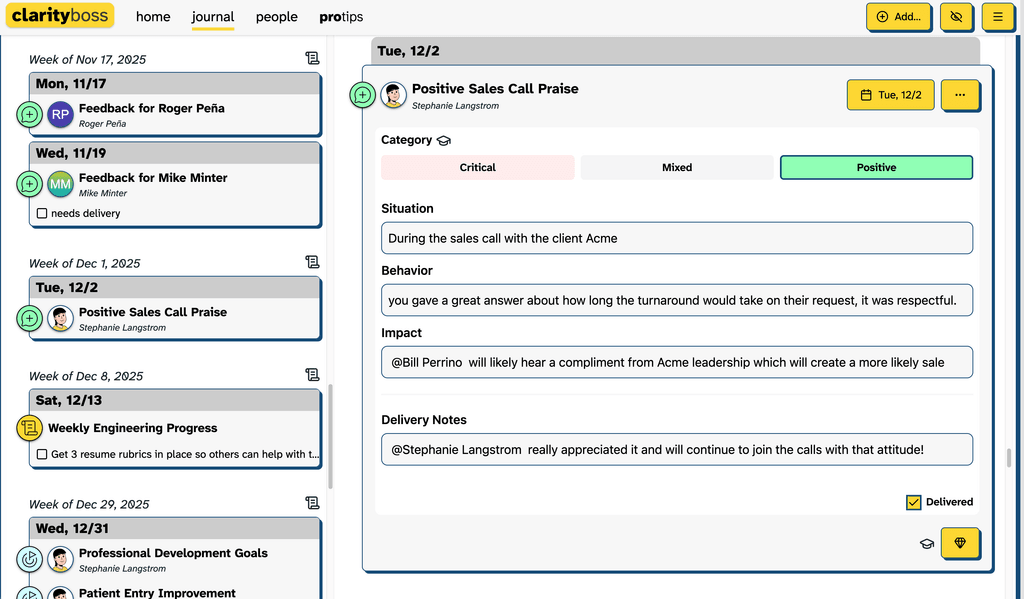1024x599 pixels.
Task: Click the recurring goal icon beside Professional Development Goals
Action: [x=29, y=560]
